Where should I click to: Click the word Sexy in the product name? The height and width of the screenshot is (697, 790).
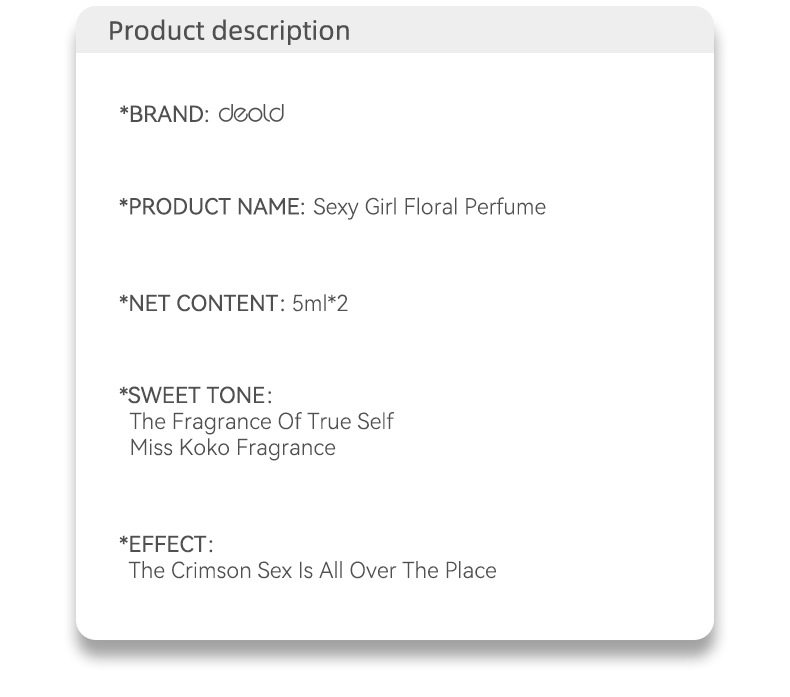click(x=335, y=207)
